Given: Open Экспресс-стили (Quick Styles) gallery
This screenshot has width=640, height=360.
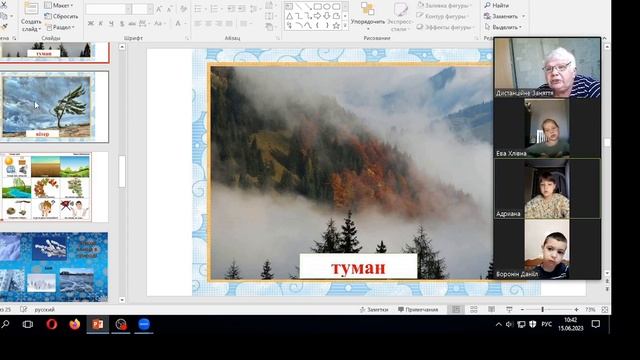Looking at the screenshot, I should pos(400,17).
